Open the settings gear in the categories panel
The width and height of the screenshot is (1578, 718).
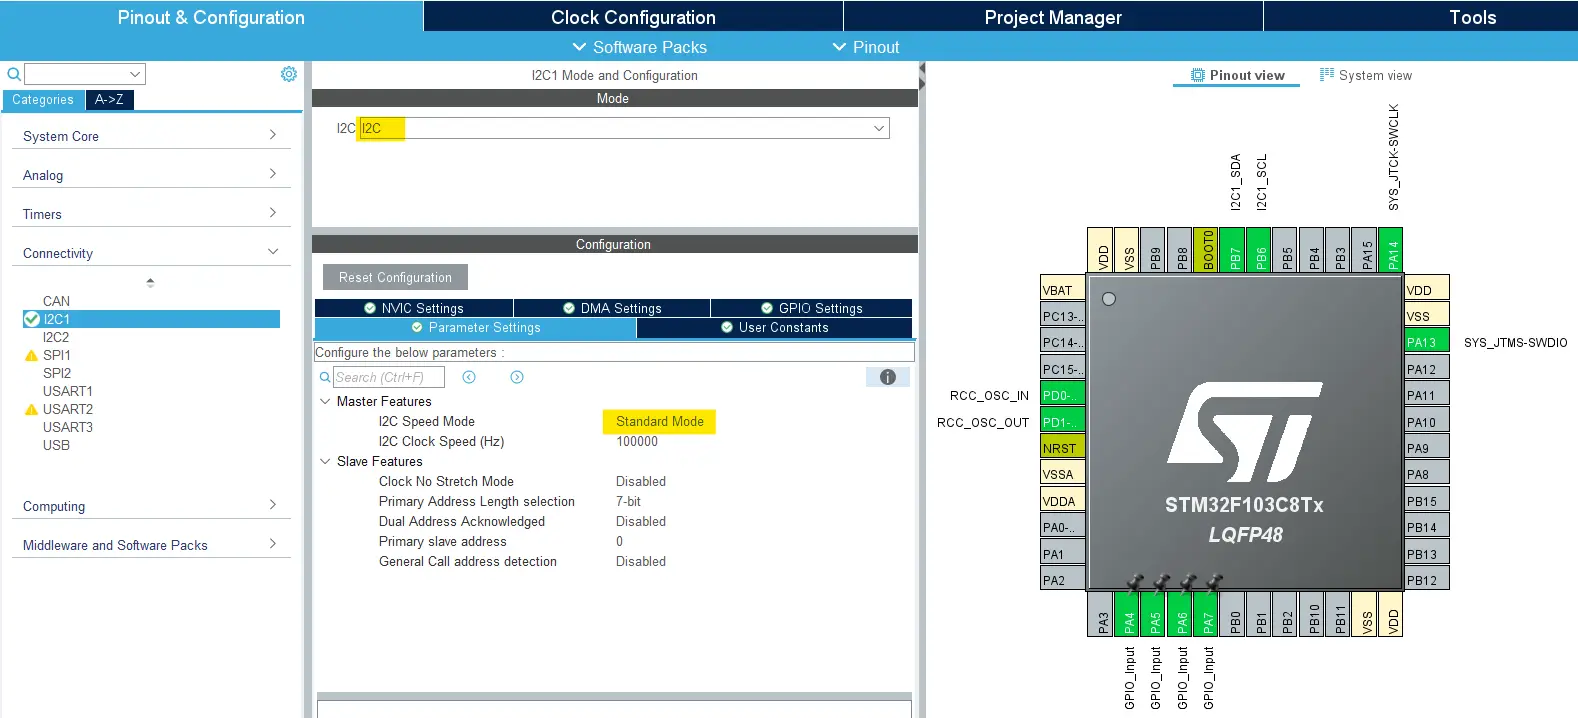click(x=289, y=74)
